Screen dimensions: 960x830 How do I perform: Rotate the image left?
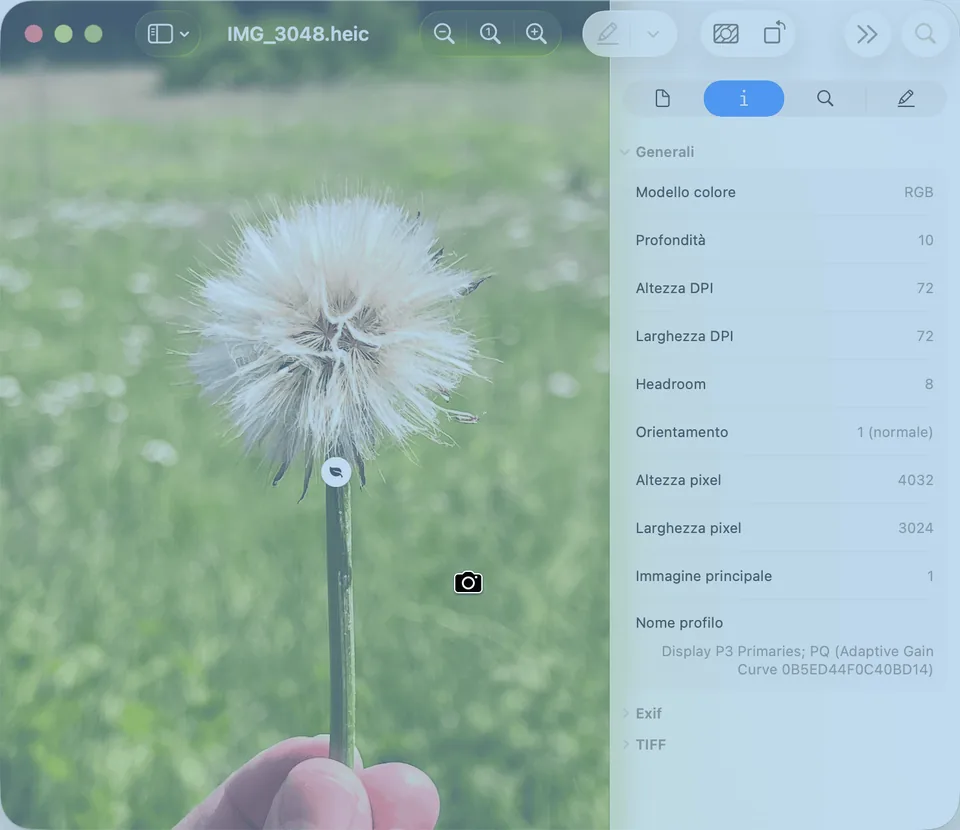pos(774,32)
